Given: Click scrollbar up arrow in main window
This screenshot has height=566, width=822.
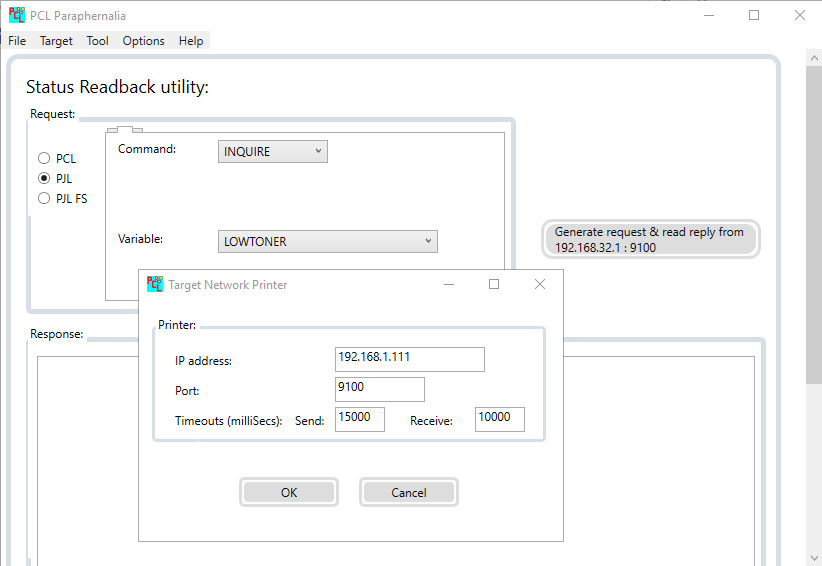Looking at the screenshot, I should tap(814, 58).
